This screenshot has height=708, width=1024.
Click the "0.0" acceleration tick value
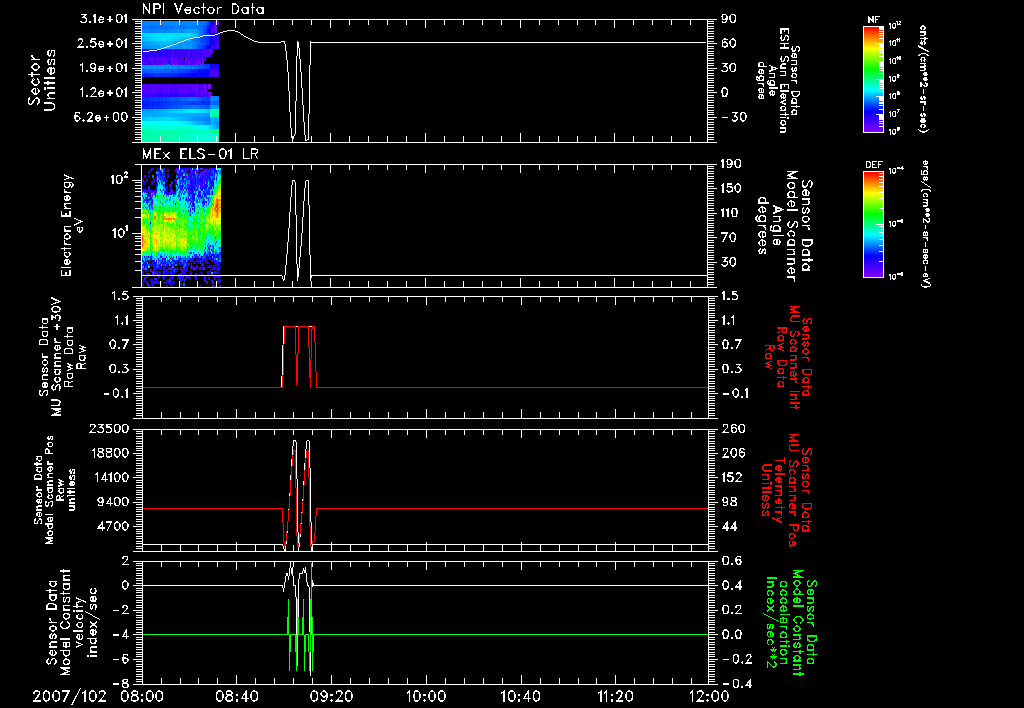731,634
